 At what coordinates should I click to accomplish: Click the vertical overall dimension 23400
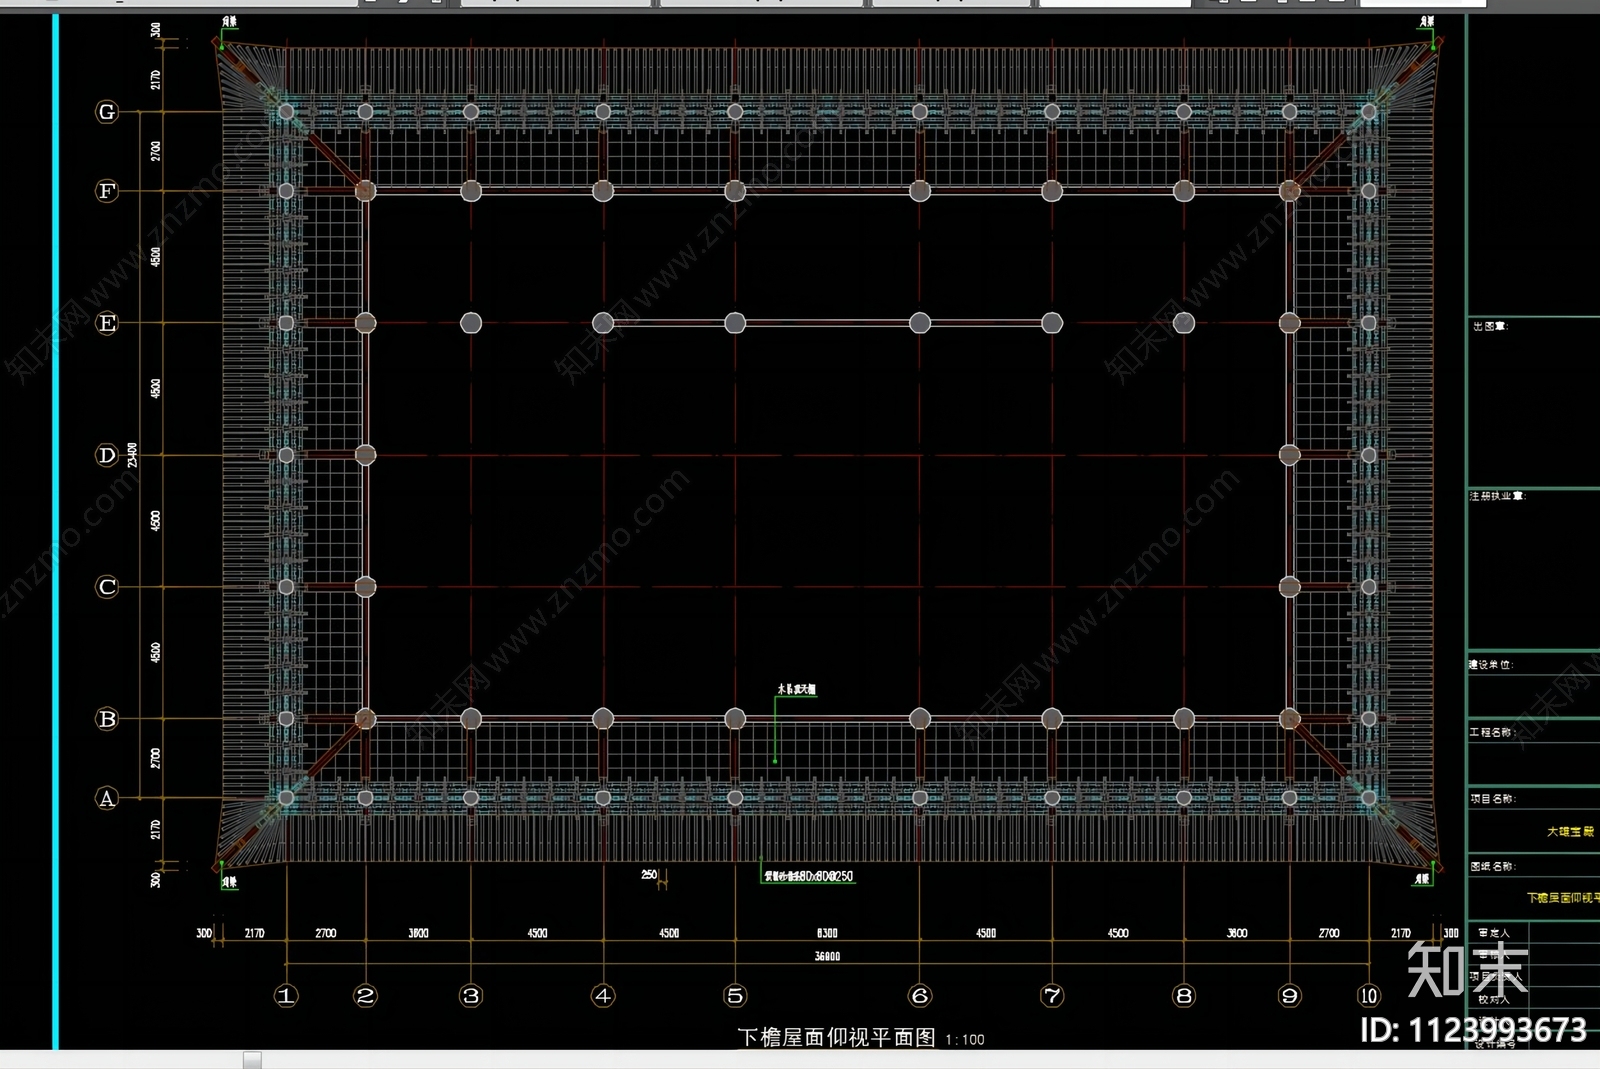click(x=133, y=455)
